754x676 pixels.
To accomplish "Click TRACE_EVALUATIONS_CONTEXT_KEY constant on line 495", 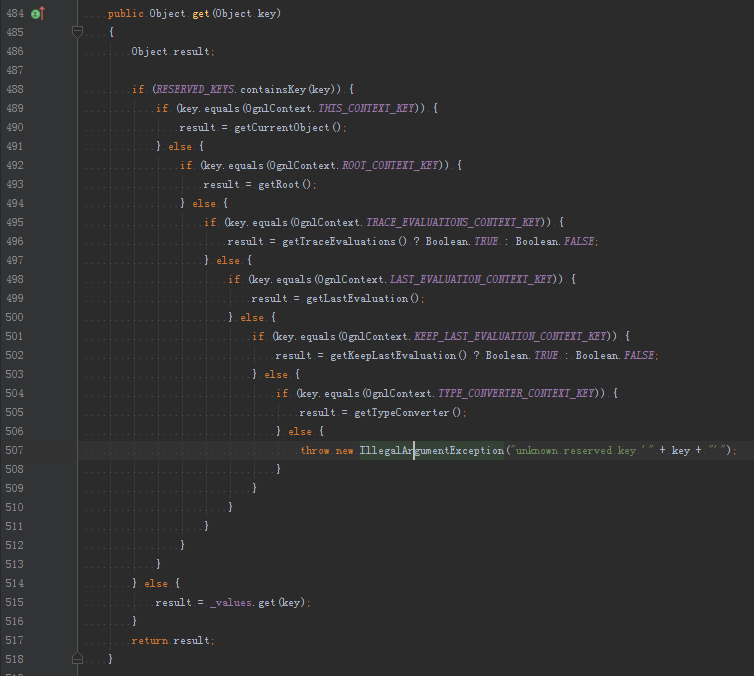I will click(453, 222).
